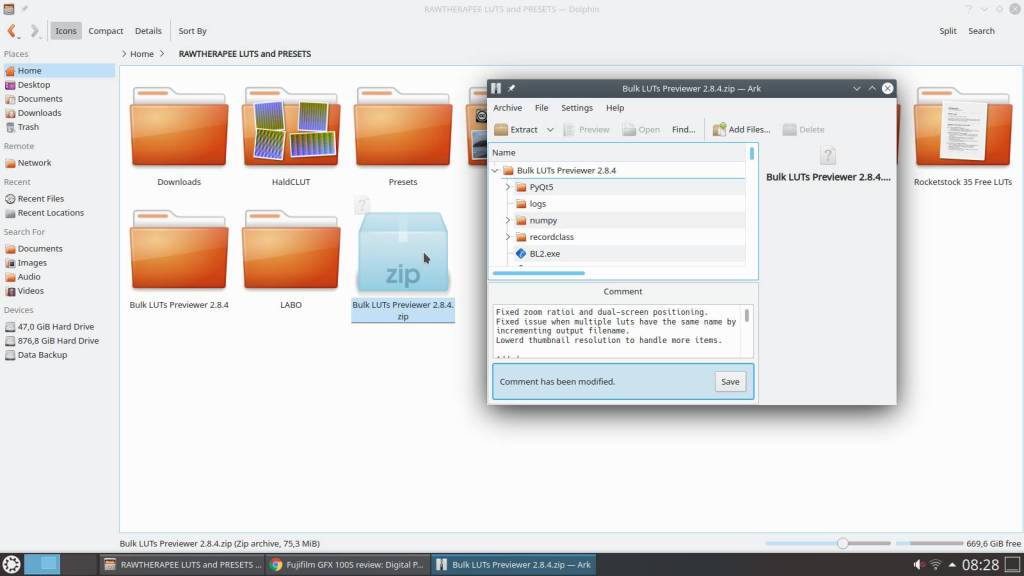The height and width of the screenshot is (576, 1024).
Task: Switch Dolphin to Icons view mode
Action: 66,31
